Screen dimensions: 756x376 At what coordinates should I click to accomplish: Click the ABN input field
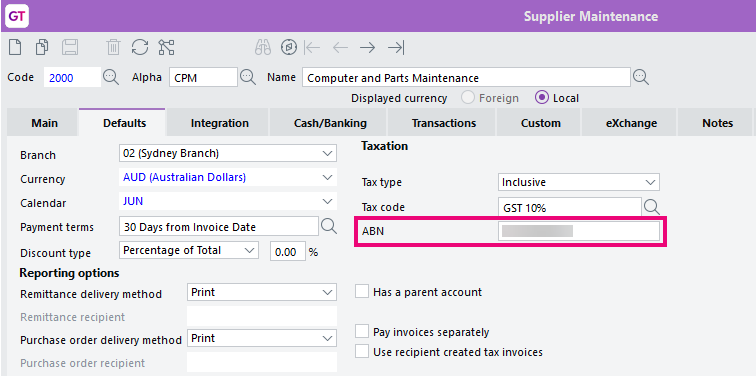(579, 231)
